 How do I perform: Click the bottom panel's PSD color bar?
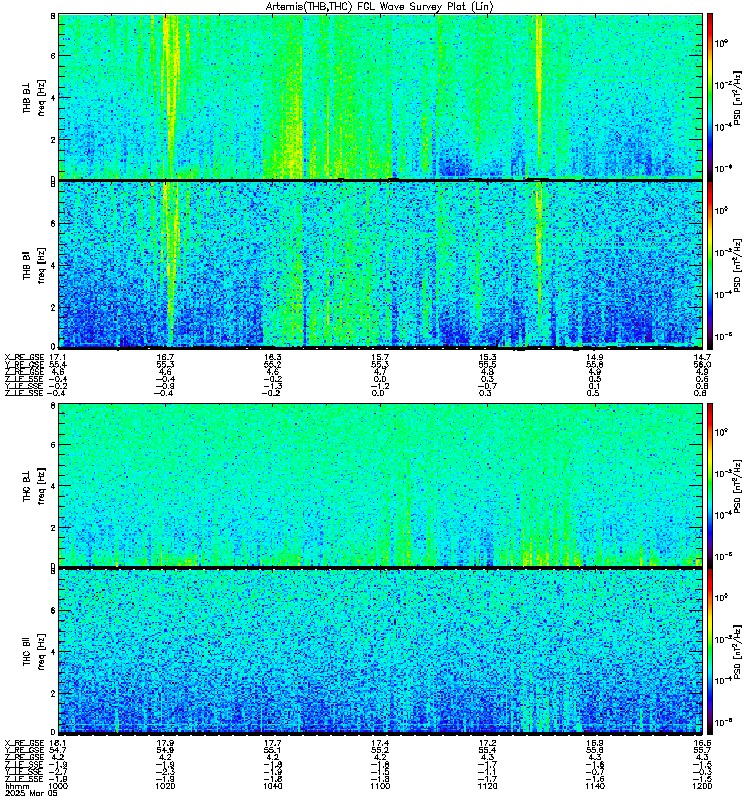pos(710,651)
